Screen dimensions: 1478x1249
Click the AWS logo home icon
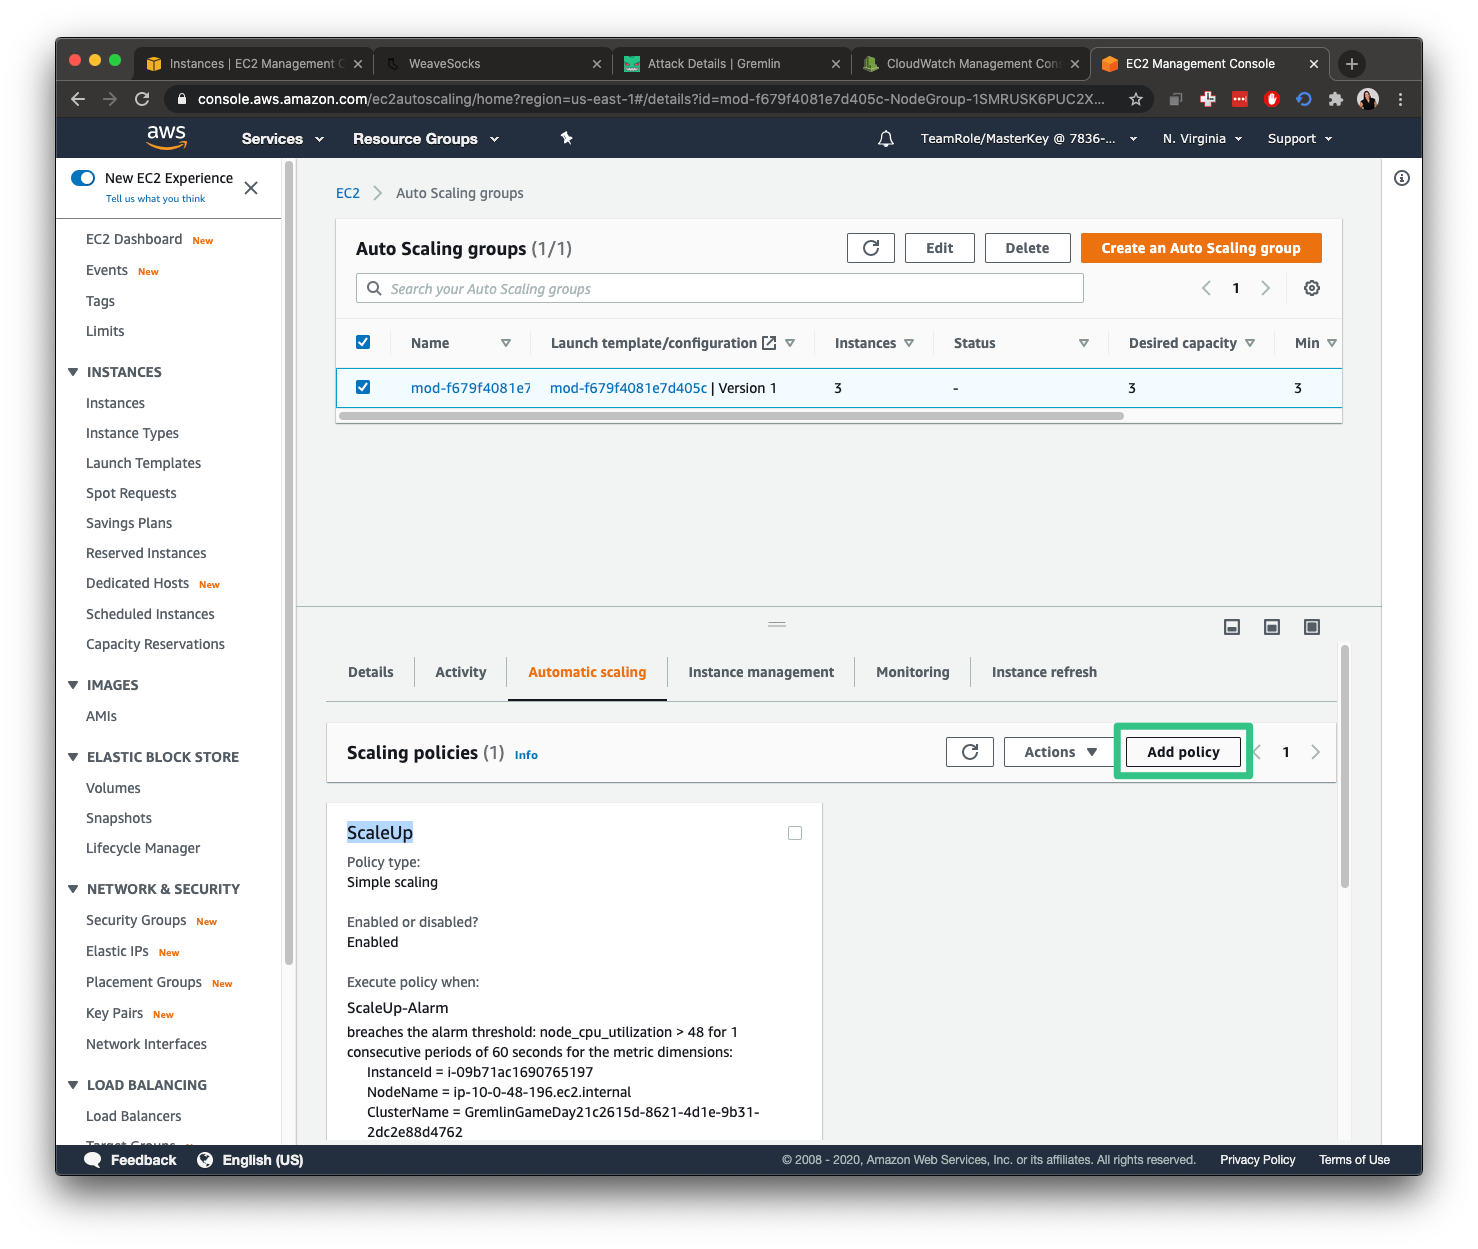point(166,138)
